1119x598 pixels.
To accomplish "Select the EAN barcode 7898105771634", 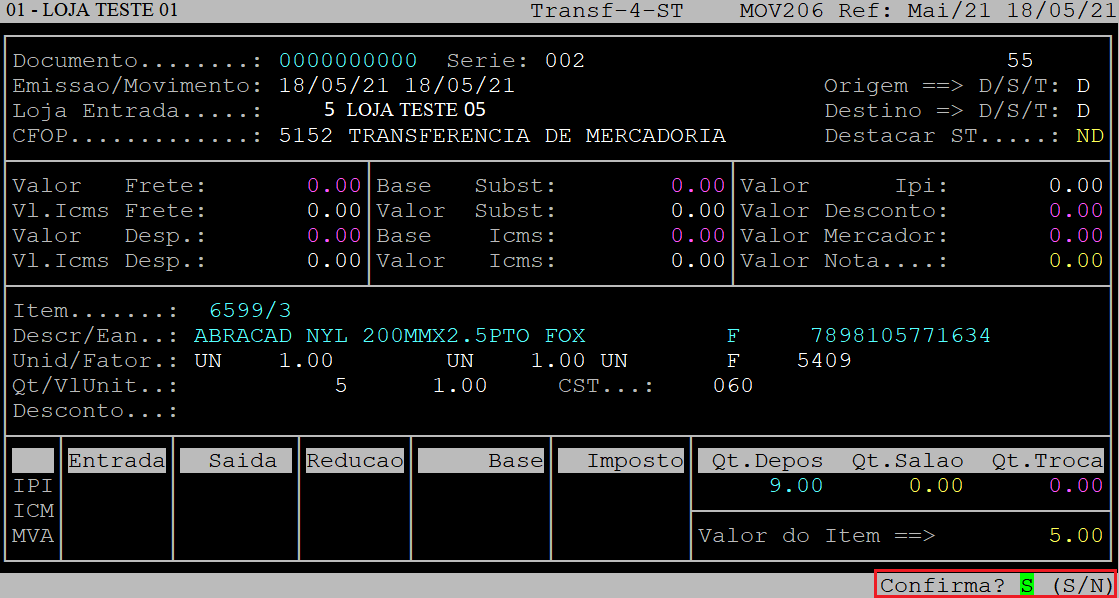I will (900, 336).
